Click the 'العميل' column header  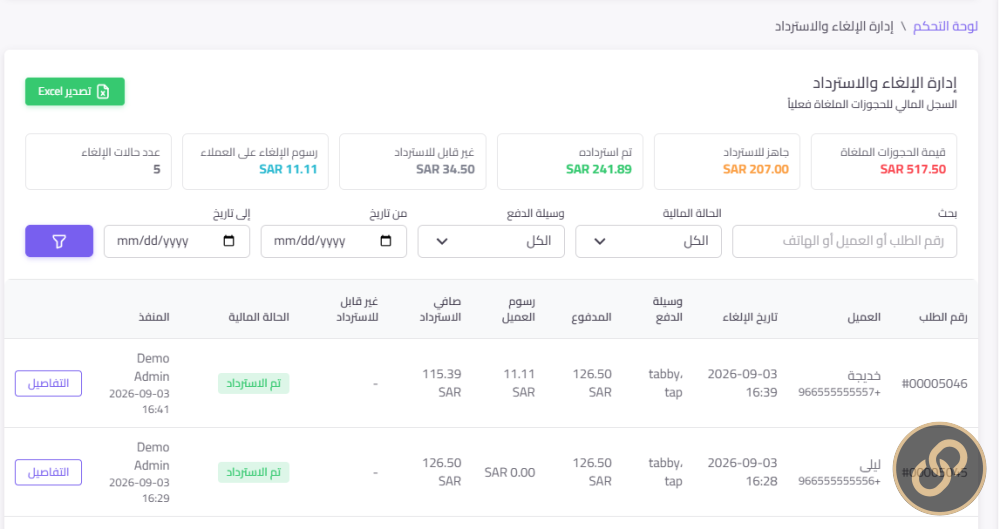(864, 317)
